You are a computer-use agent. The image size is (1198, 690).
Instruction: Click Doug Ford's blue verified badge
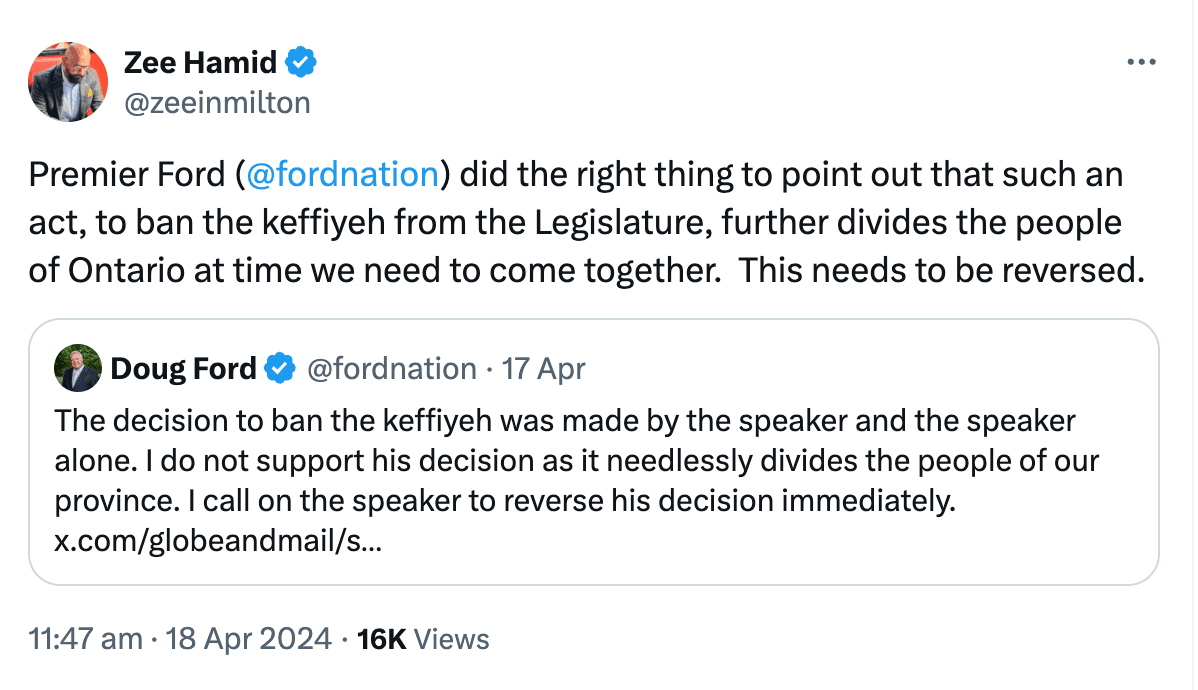pyautogui.click(x=280, y=369)
